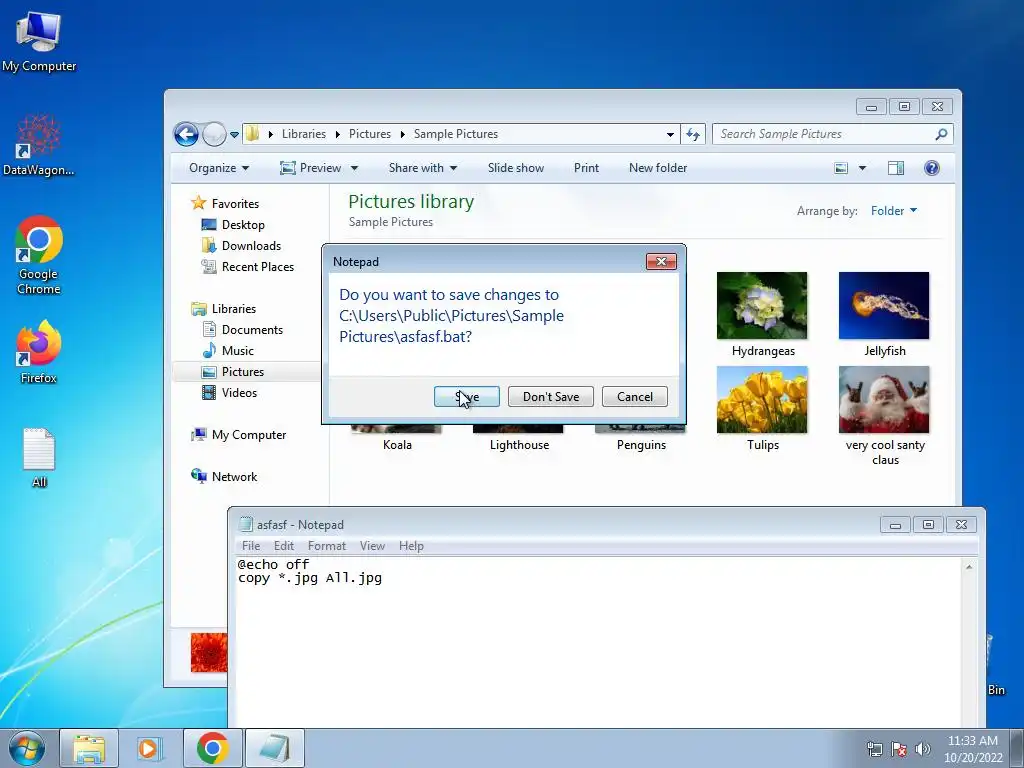Open the File menu in Notepad
This screenshot has width=1024, height=768.
point(251,546)
